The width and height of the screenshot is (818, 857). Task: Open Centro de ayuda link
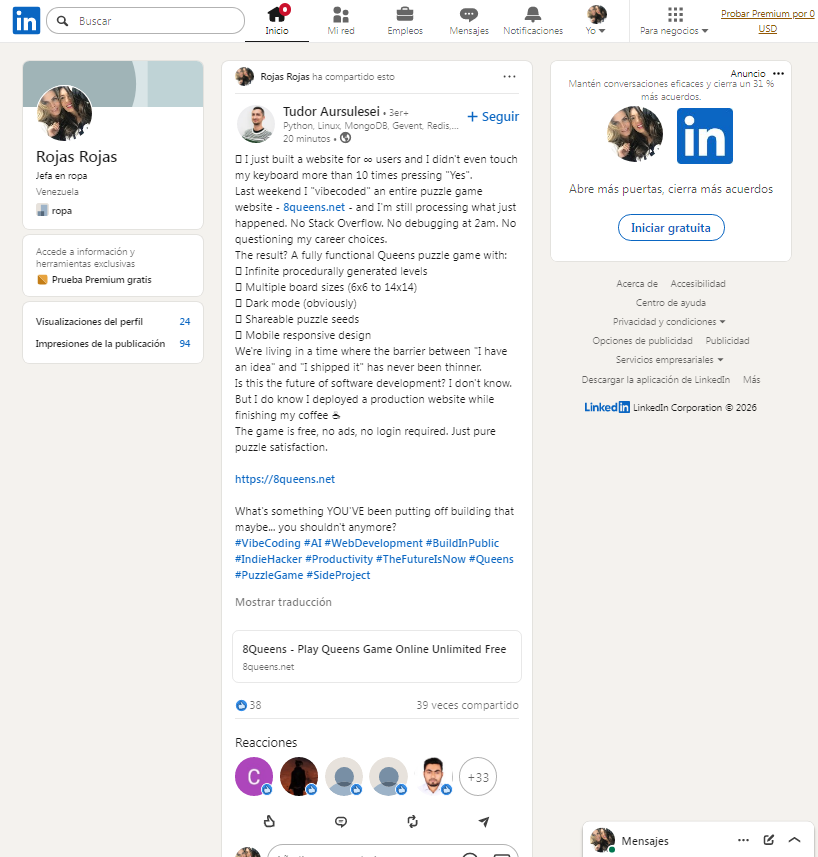(x=670, y=302)
